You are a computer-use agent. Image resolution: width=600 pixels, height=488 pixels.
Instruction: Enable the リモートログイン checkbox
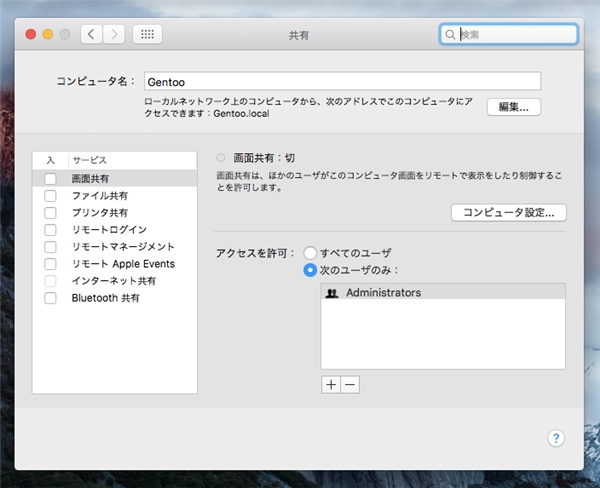click(x=50, y=230)
